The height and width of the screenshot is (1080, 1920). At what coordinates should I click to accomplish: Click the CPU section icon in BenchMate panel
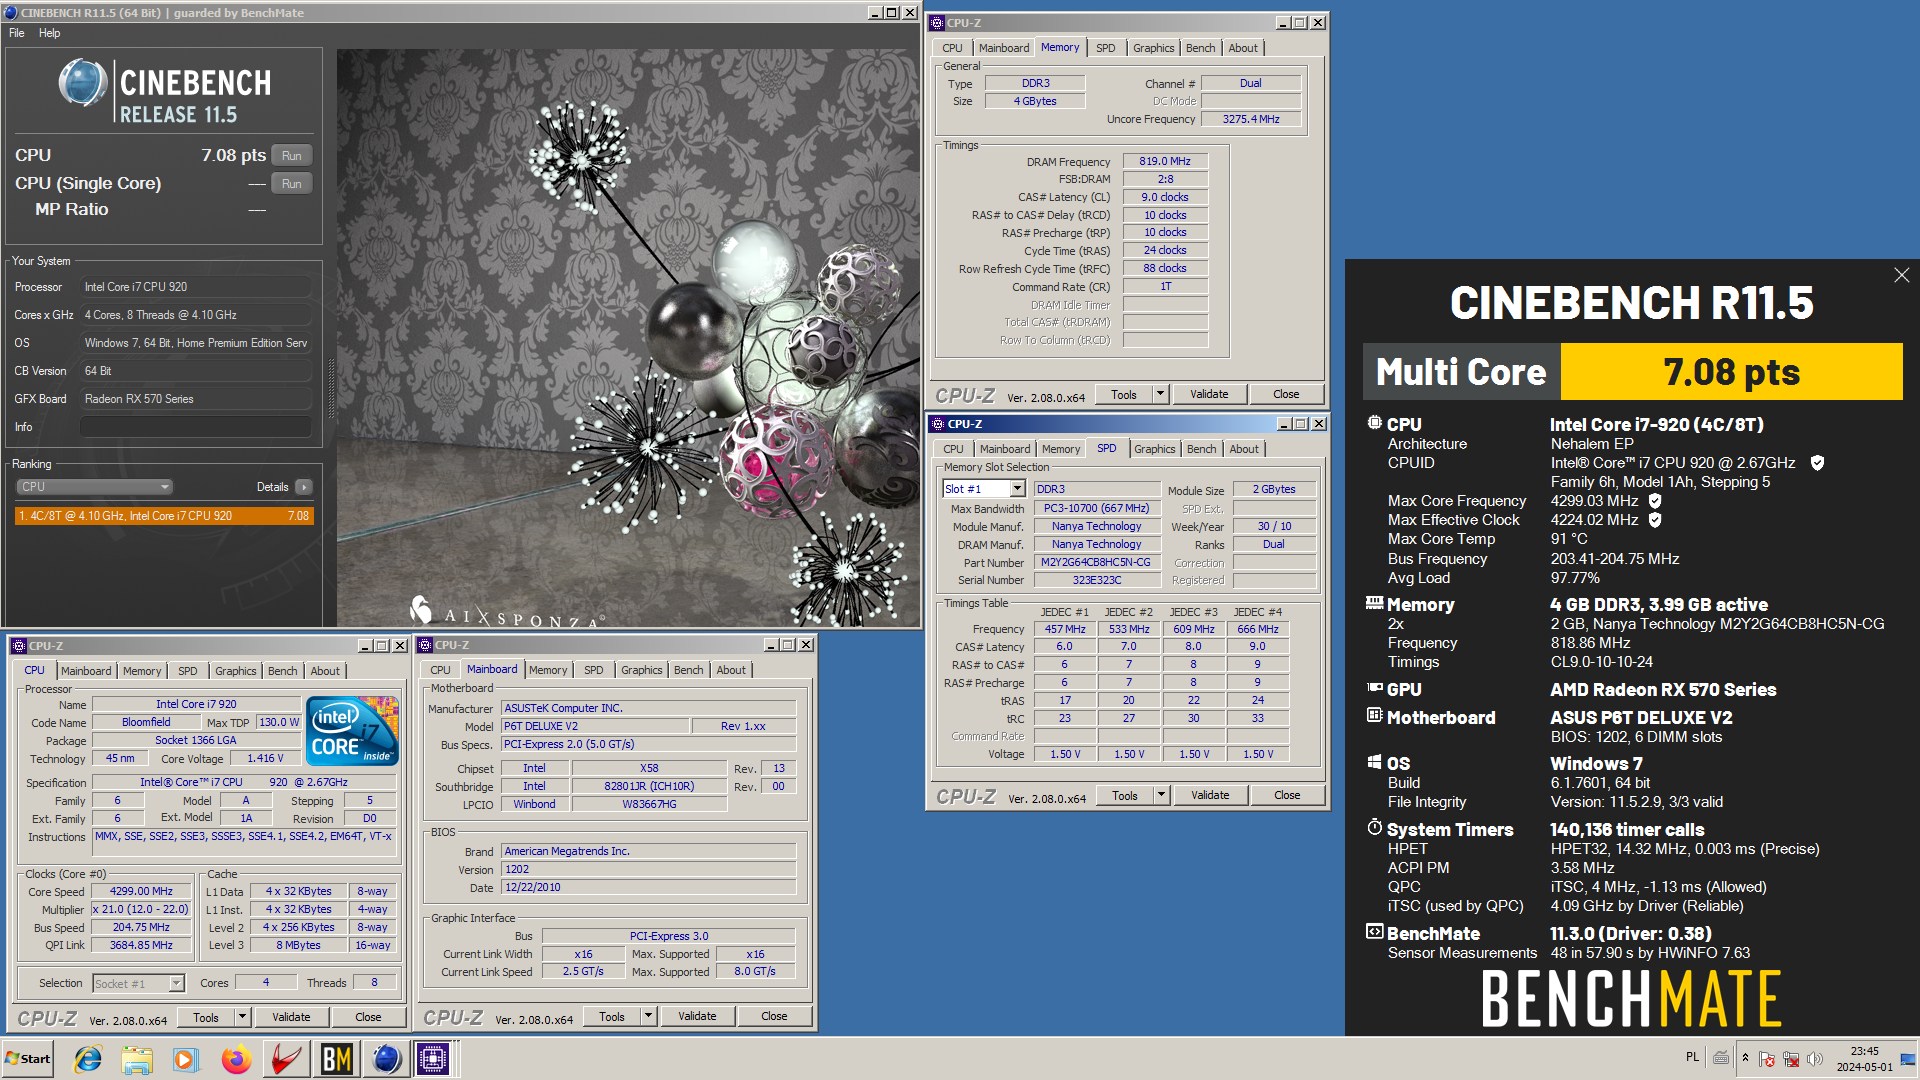coord(1375,424)
